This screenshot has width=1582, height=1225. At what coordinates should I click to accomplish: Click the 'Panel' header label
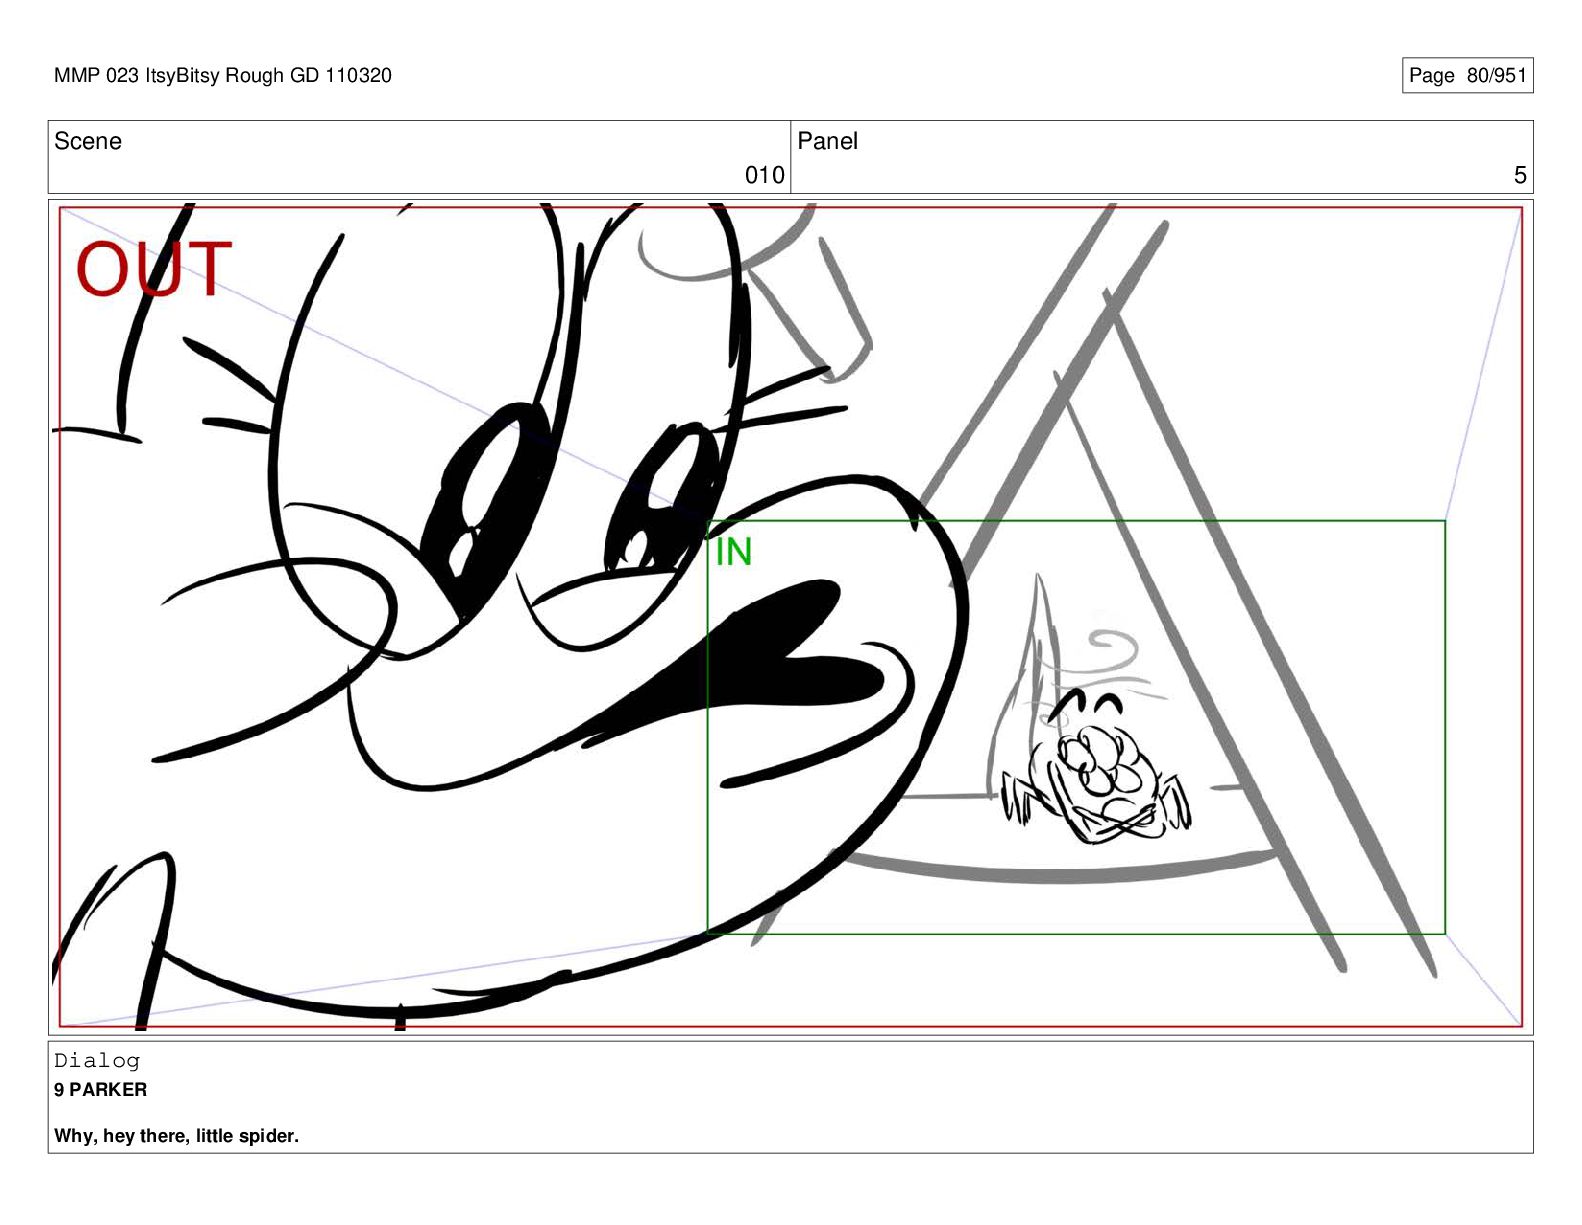tap(827, 141)
